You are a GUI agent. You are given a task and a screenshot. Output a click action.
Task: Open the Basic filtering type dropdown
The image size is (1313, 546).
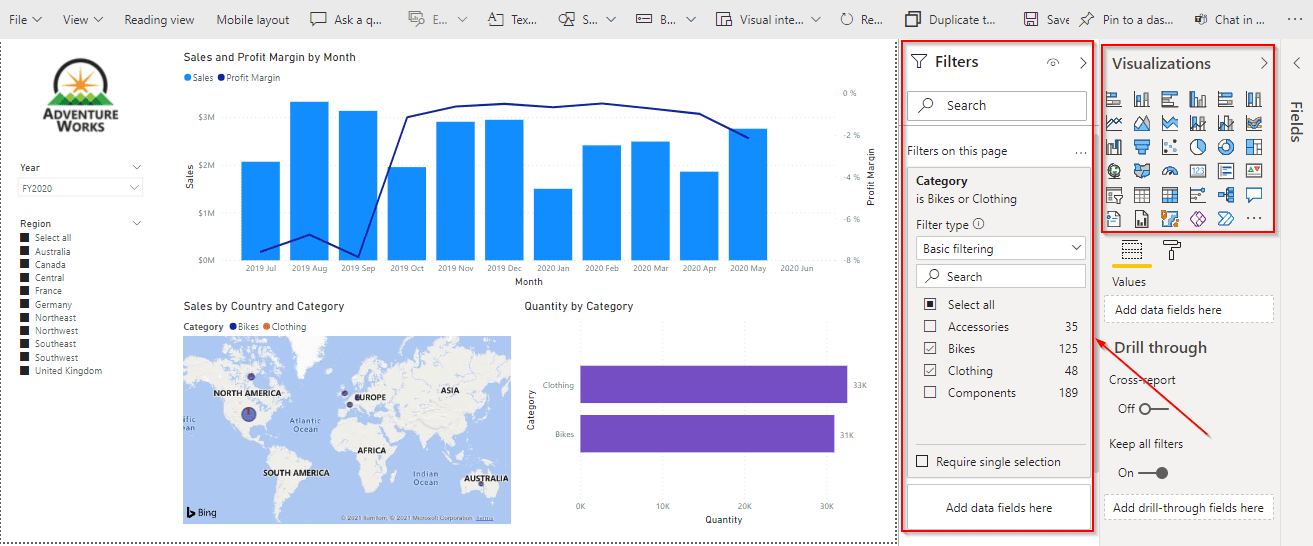click(x=1000, y=248)
